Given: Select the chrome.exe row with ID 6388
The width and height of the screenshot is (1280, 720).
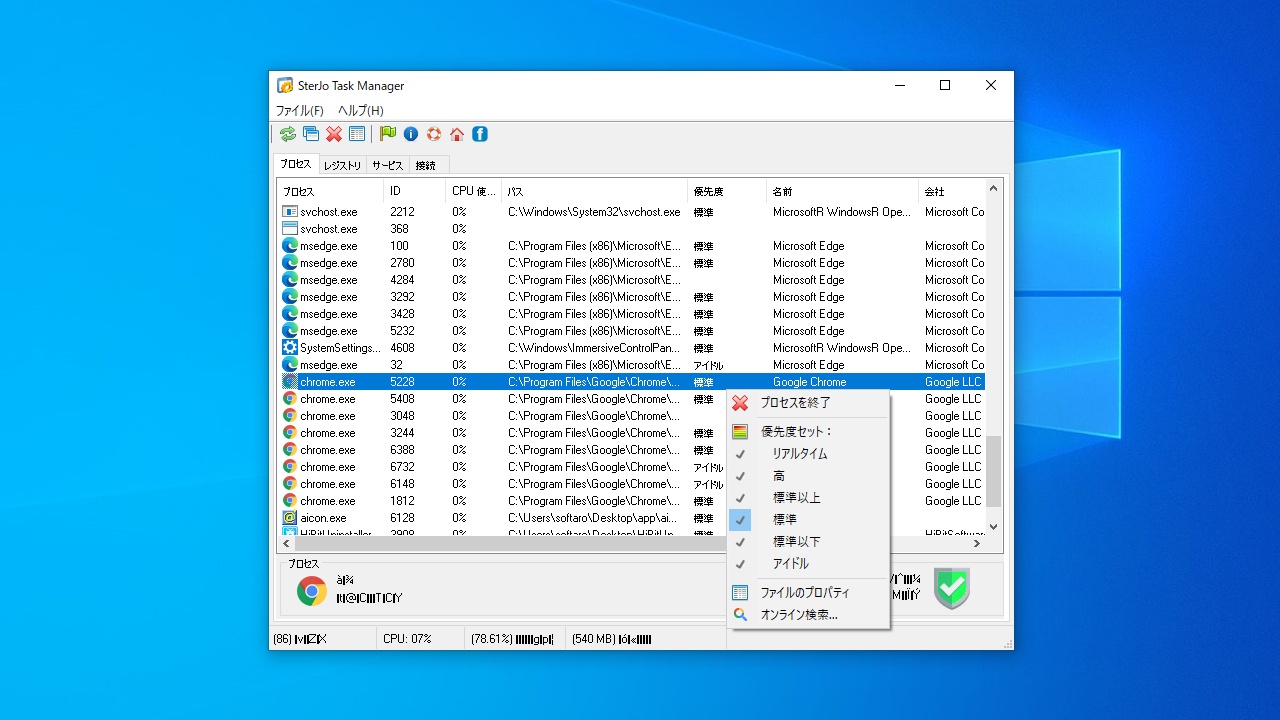Looking at the screenshot, I should pyautogui.click(x=632, y=450).
